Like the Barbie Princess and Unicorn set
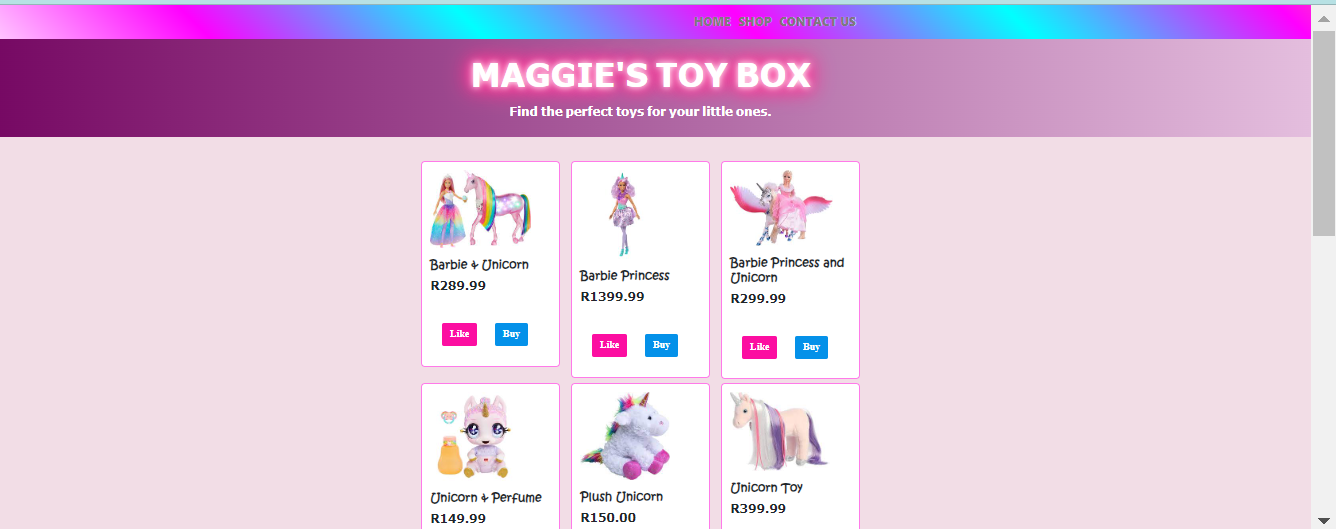Screen dimensions: 1336x529 point(759,347)
